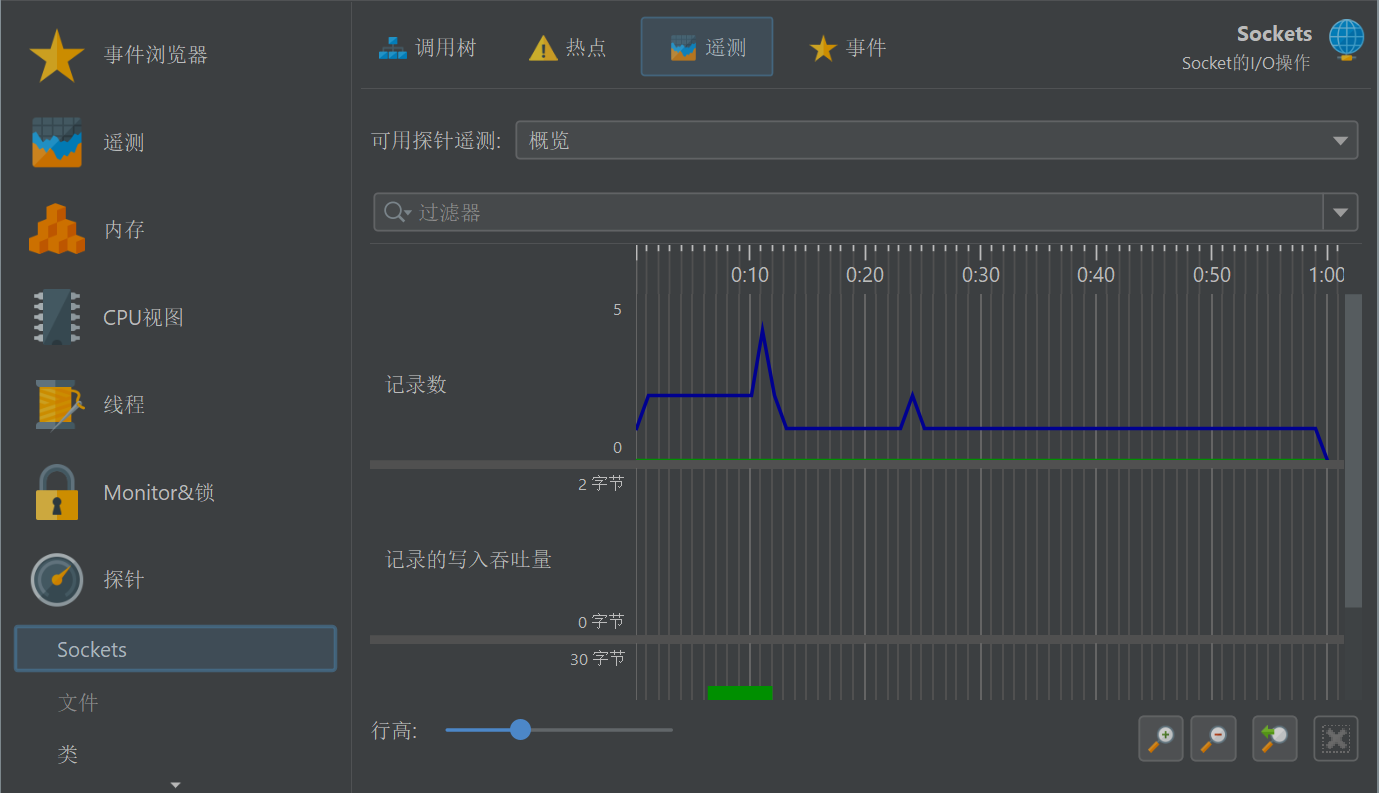This screenshot has width=1379, height=793.
Task: Switch to the 调用树 tab
Action: (428, 47)
